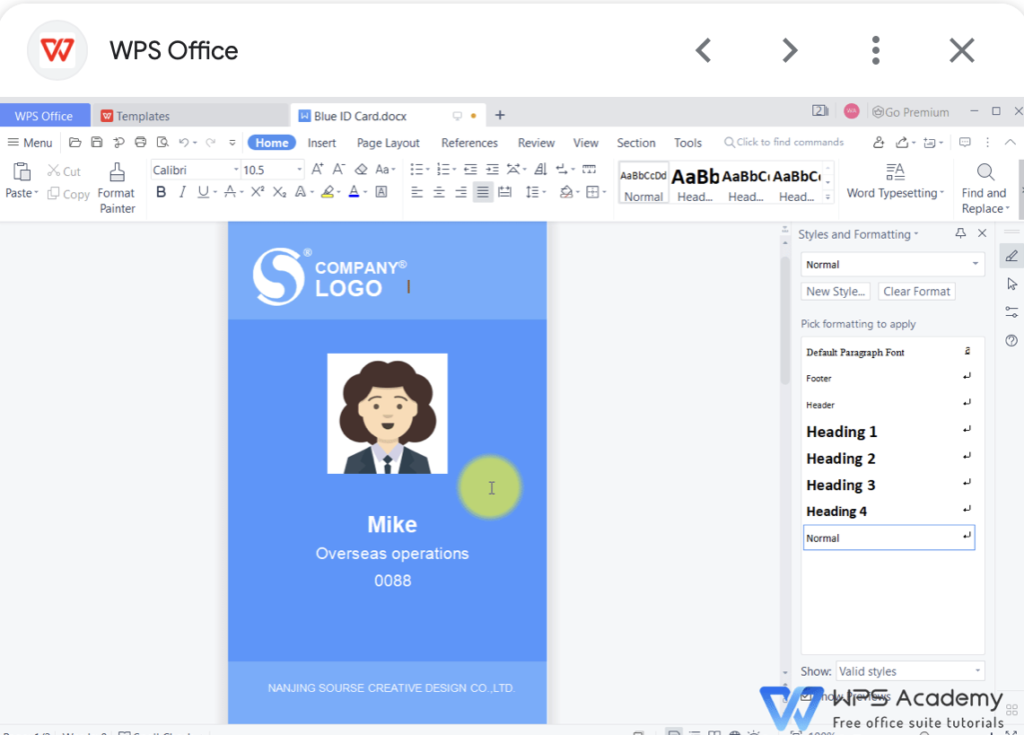This screenshot has height=735, width=1024.
Task: Click the New Style button
Action: point(835,291)
